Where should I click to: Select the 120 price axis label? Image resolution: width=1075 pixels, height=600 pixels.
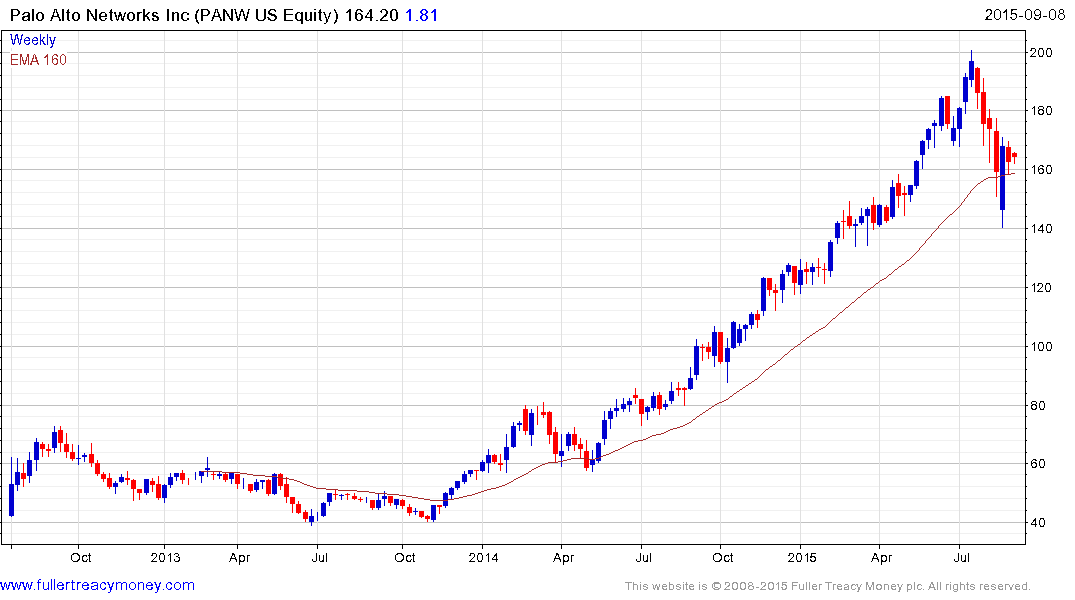click(x=1041, y=287)
